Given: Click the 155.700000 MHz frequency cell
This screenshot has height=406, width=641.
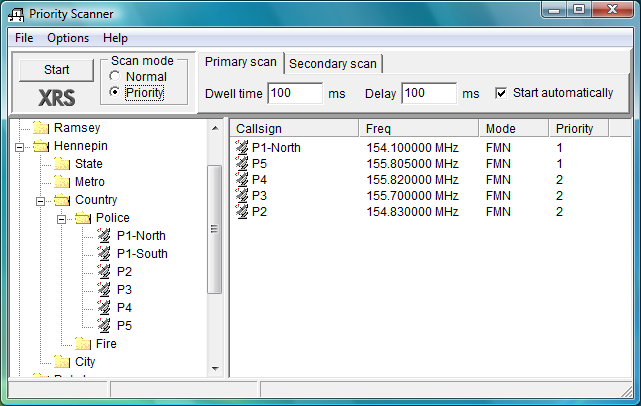Looking at the screenshot, I should click(x=412, y=195).
